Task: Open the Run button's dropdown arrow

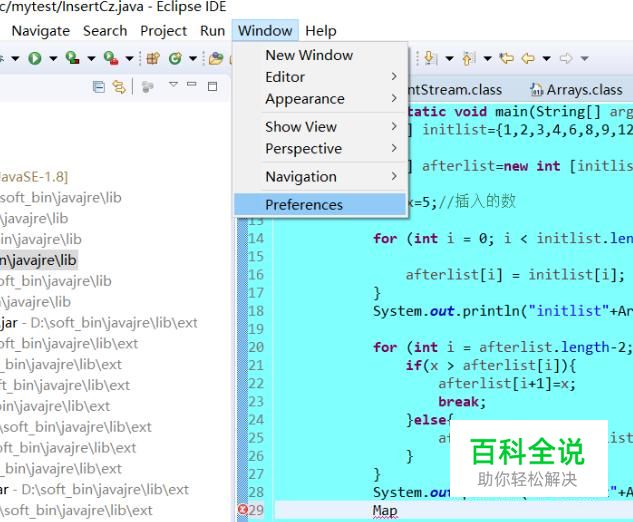Action: coord(53,59)
